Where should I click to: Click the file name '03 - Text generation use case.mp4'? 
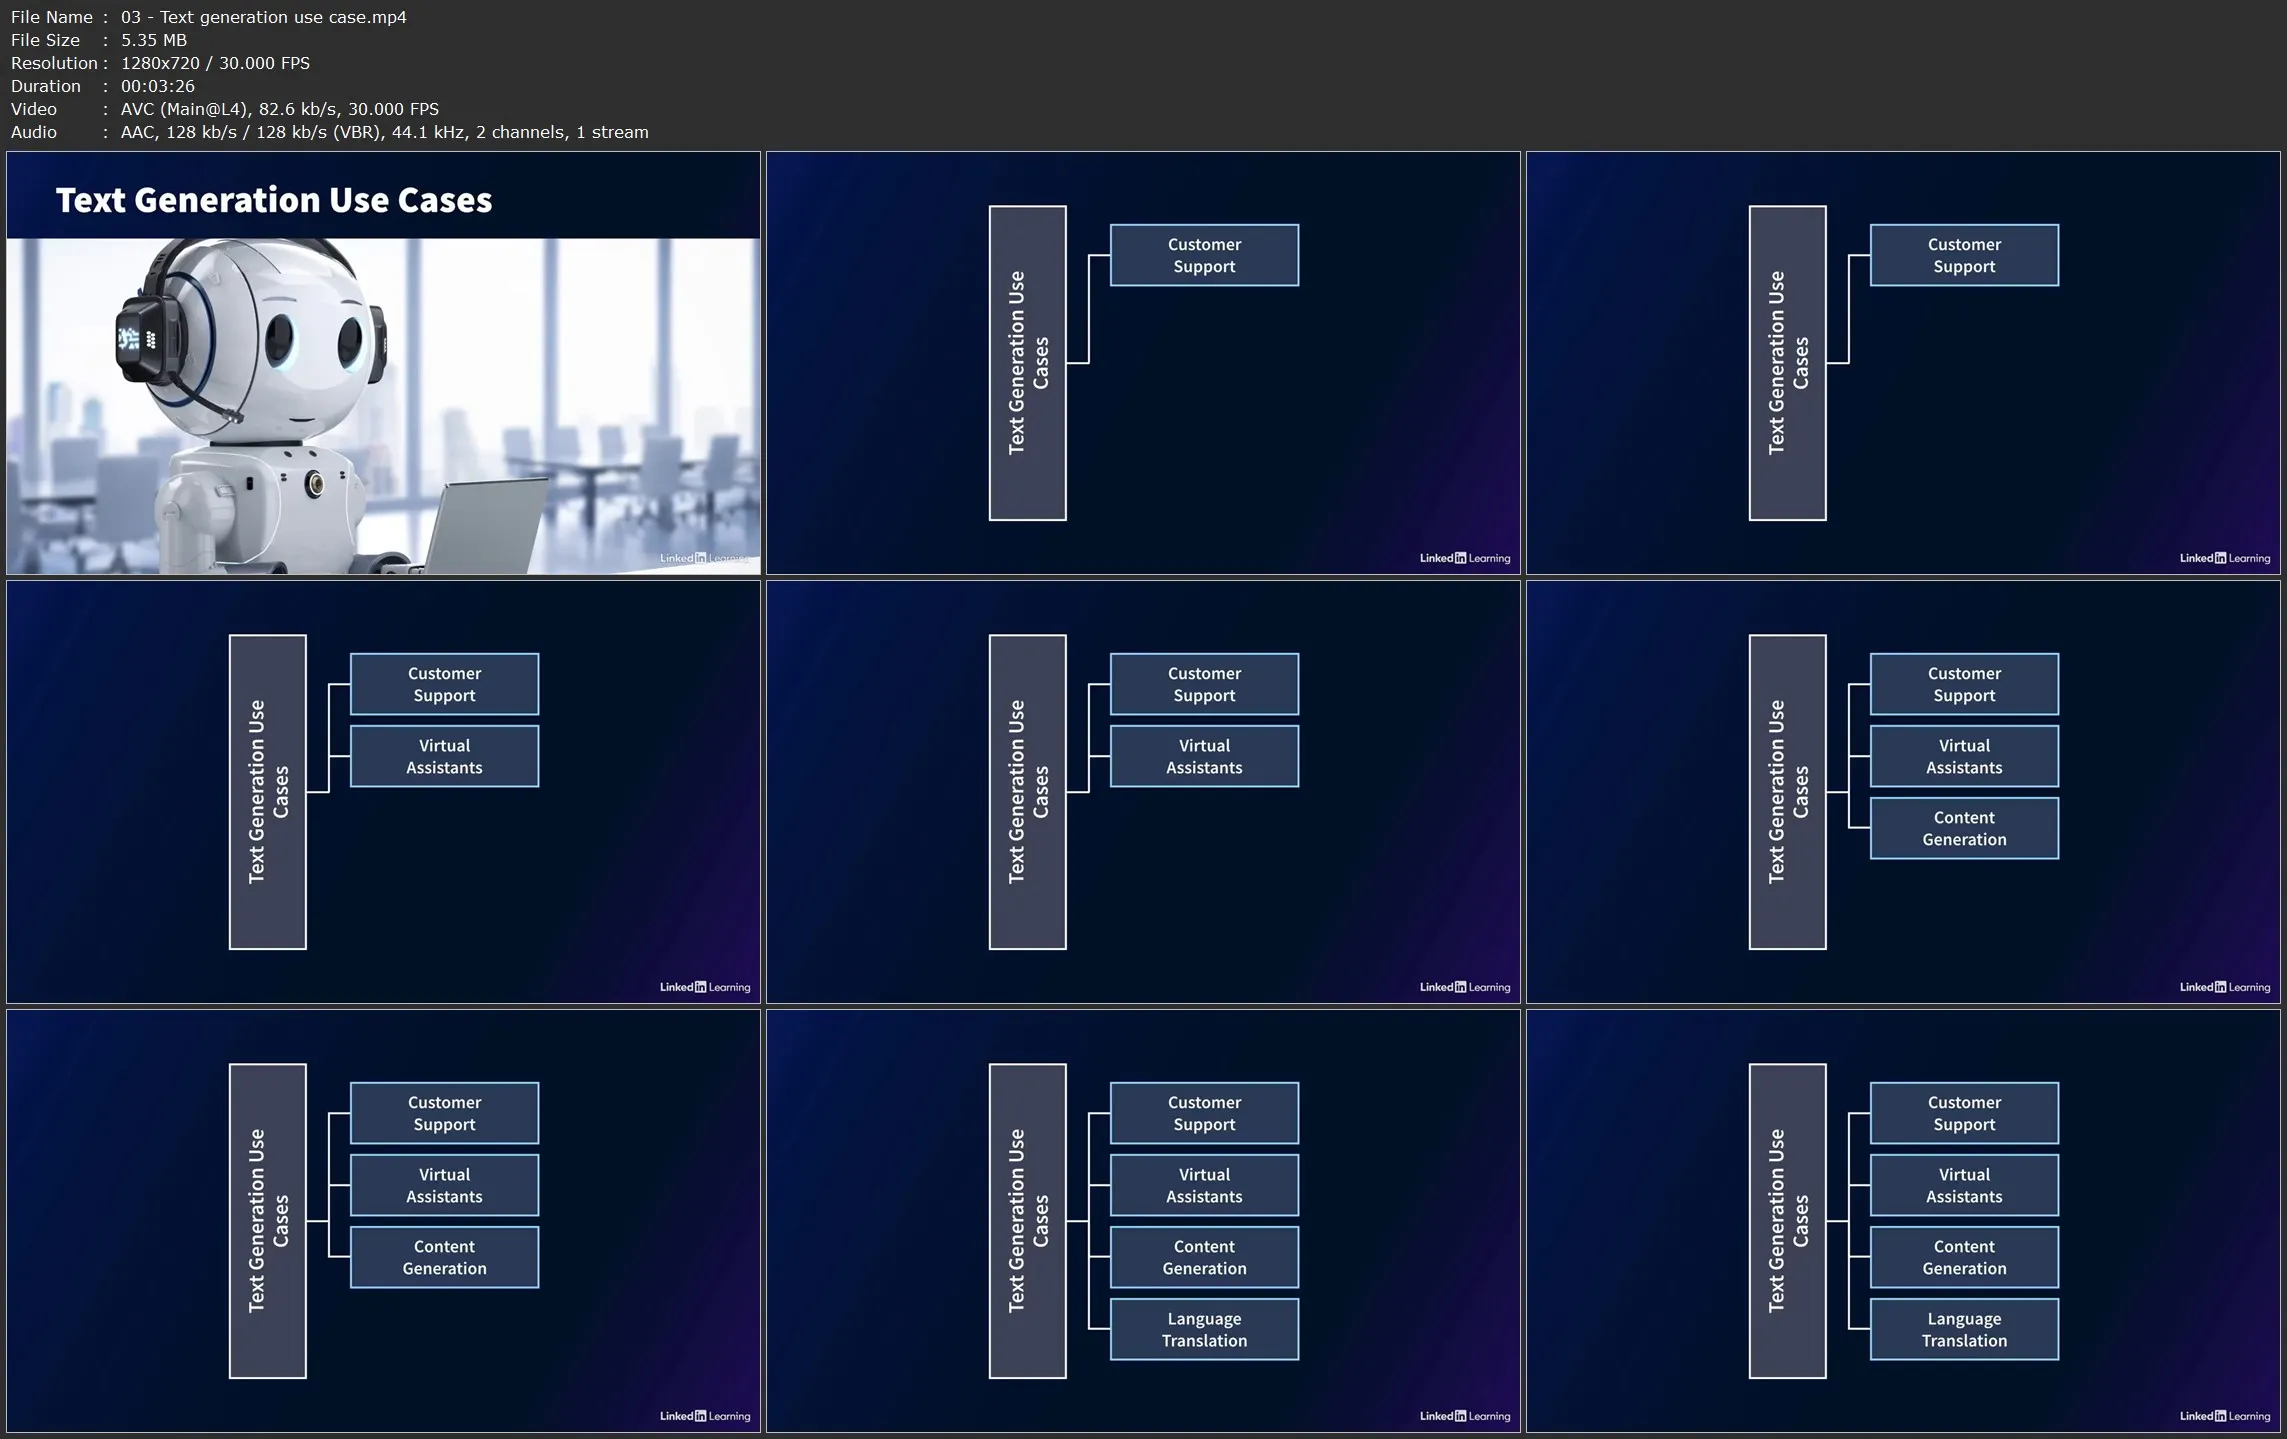point(263,17)
